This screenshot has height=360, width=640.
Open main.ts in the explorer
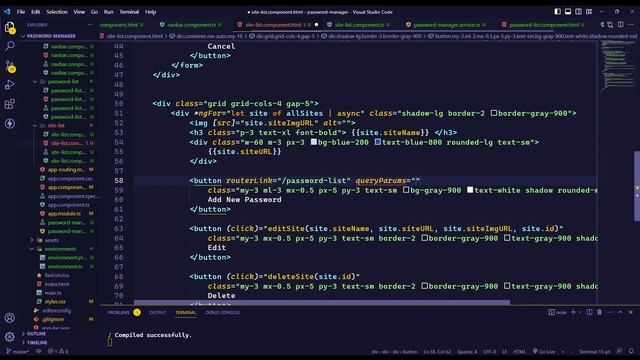coord(53,293)
